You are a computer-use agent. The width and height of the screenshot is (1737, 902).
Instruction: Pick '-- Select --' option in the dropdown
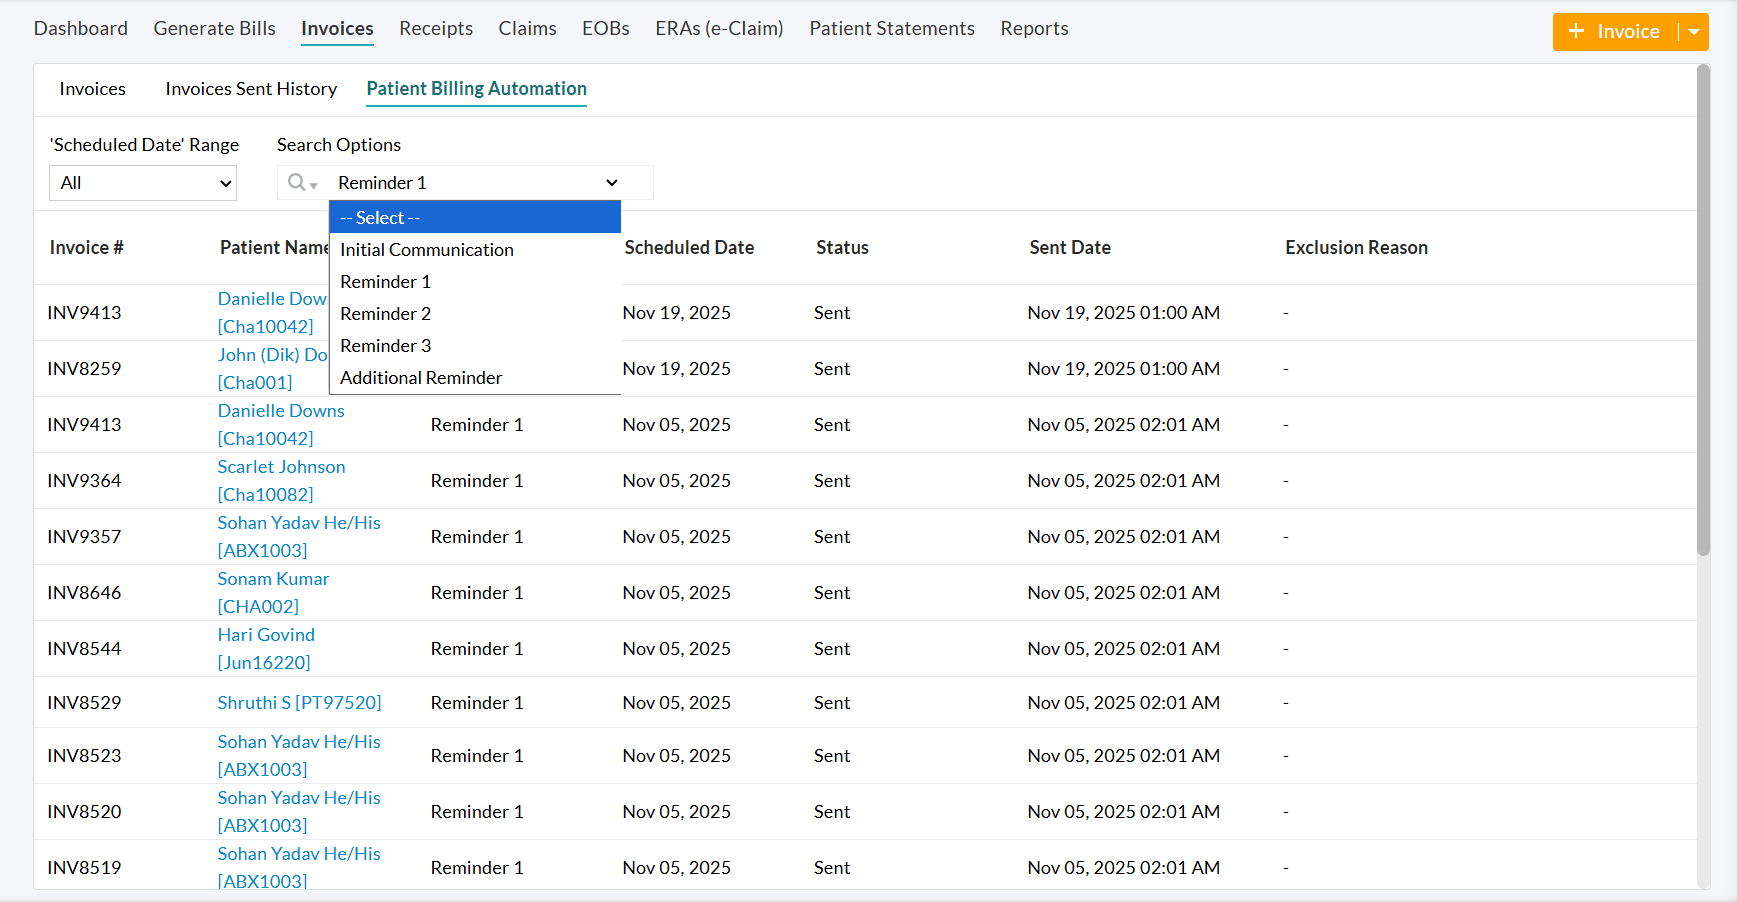click(379, 217)
